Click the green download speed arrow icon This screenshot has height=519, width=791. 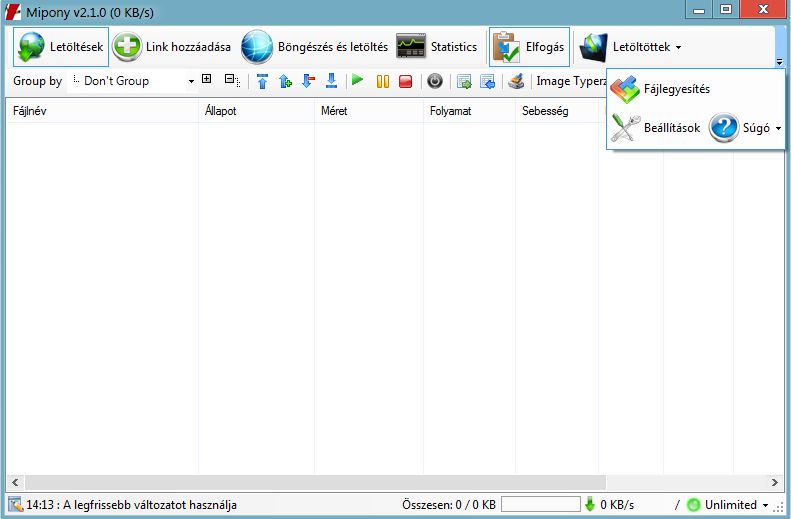[x=590, y=504]
